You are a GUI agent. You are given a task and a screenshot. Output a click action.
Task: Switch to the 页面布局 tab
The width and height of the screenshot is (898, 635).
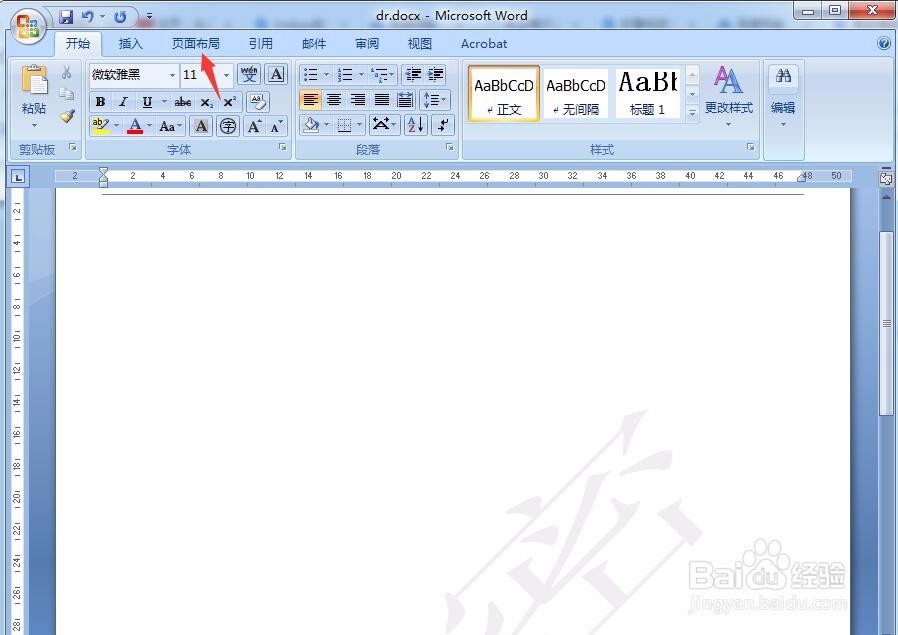(195, 44)
